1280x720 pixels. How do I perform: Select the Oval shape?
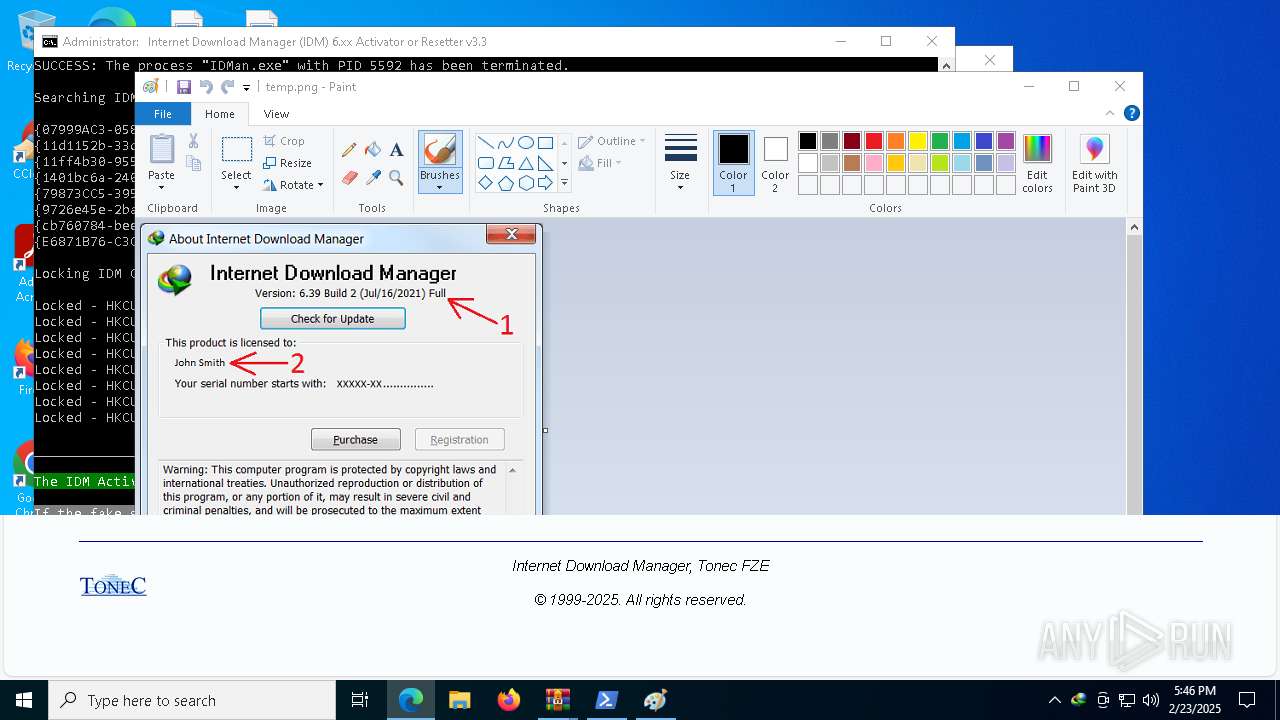point(525,143)
